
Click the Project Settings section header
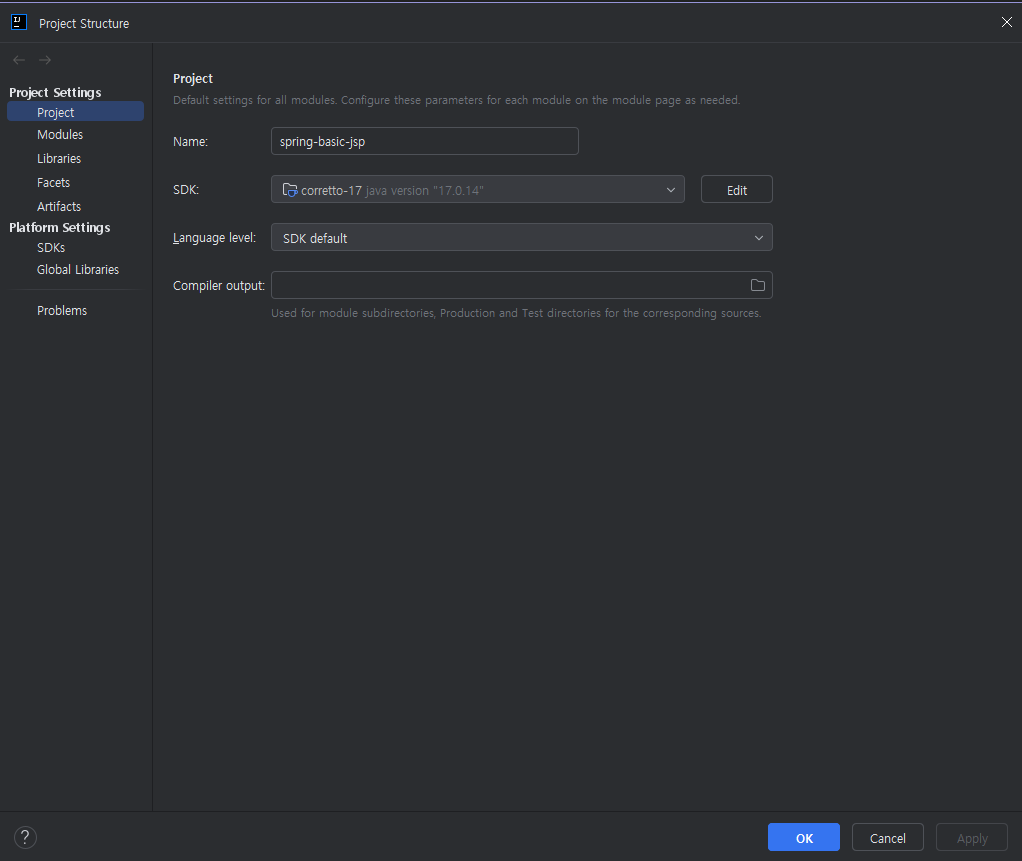tap(55, 93)
